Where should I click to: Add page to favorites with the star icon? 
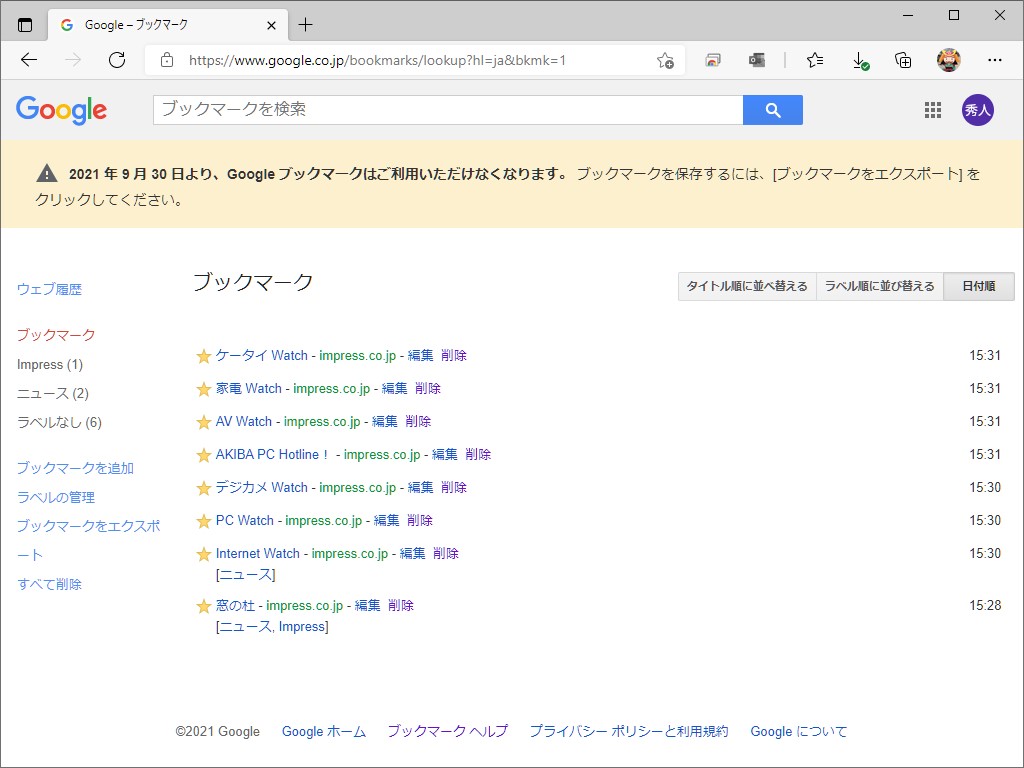tap(665, 60)
